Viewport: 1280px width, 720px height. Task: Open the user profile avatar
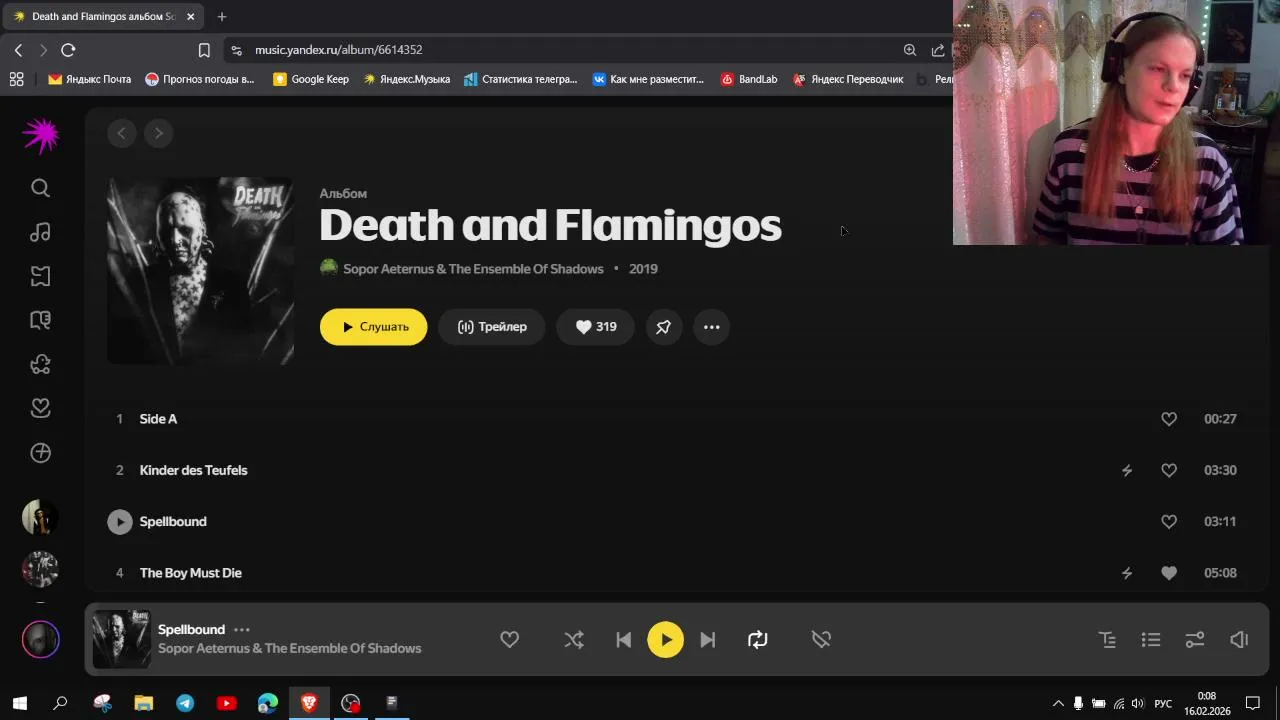[41, 640]
